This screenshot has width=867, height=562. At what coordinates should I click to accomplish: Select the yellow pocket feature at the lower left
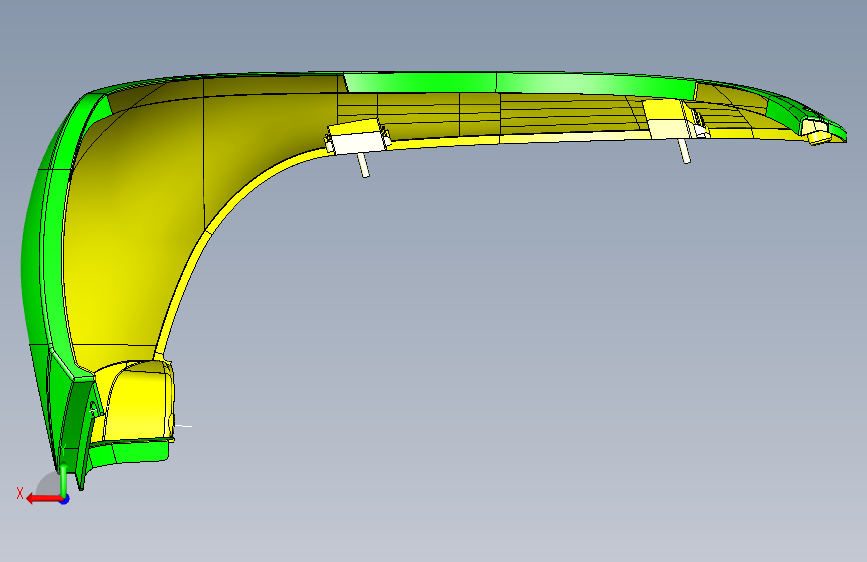(137, 402)
